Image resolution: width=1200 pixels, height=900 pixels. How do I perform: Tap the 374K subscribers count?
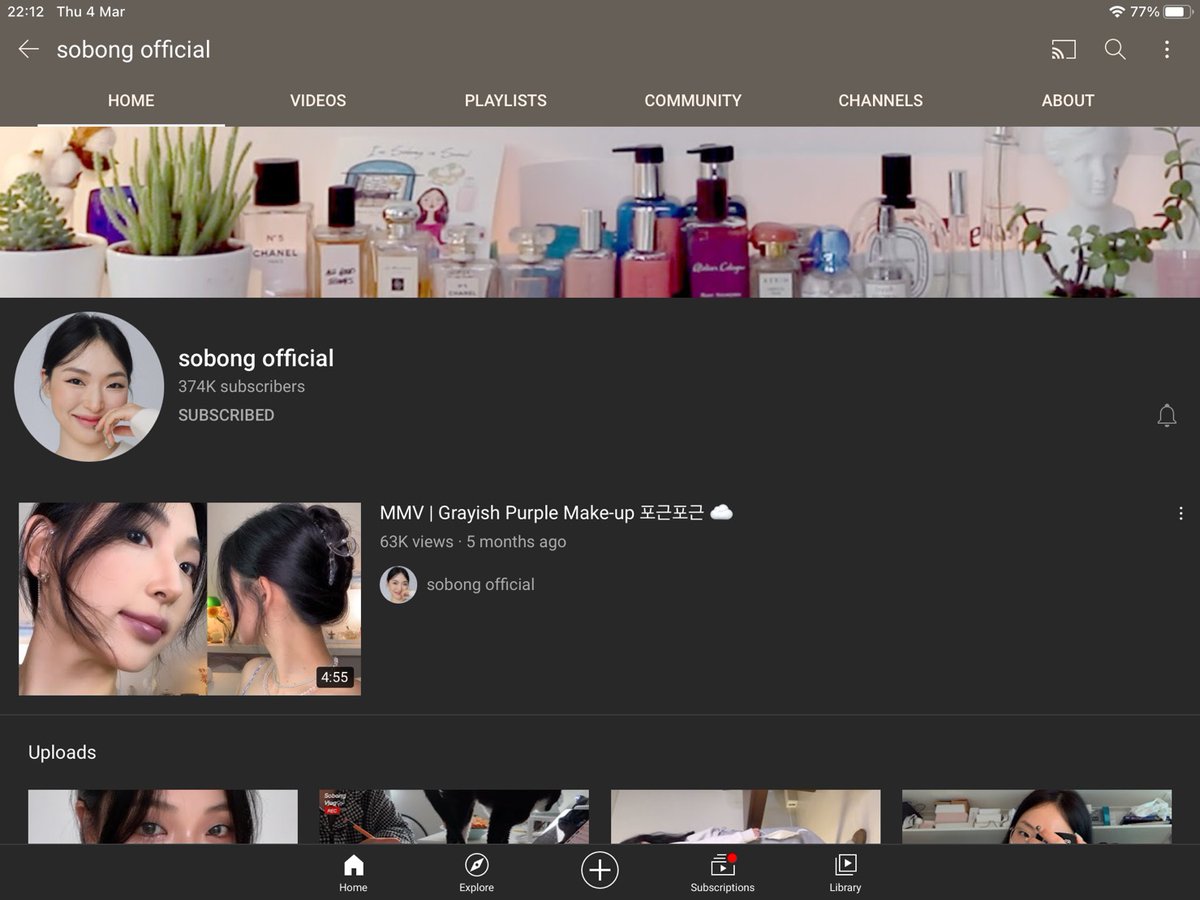pyautogui.click(x=242, y=387)
